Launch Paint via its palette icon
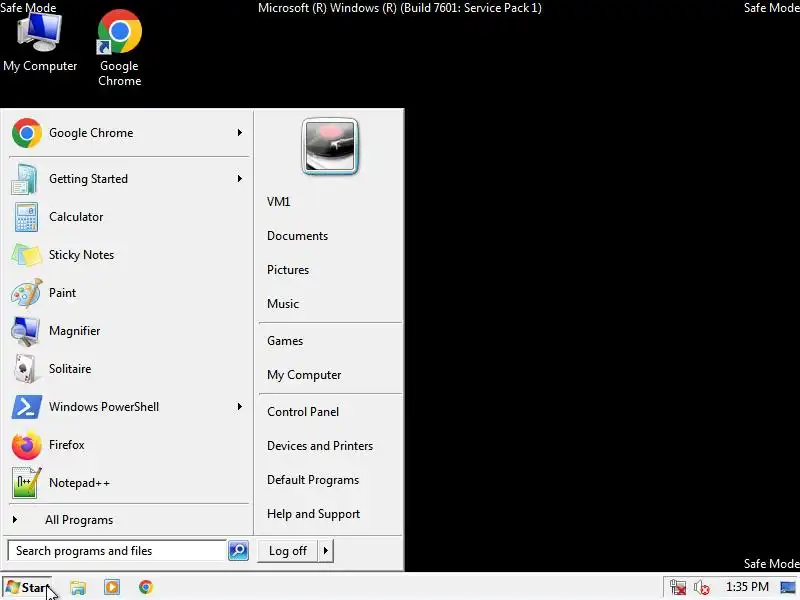The width and height of the screenshot is (800, 600). tap(27, 293)
